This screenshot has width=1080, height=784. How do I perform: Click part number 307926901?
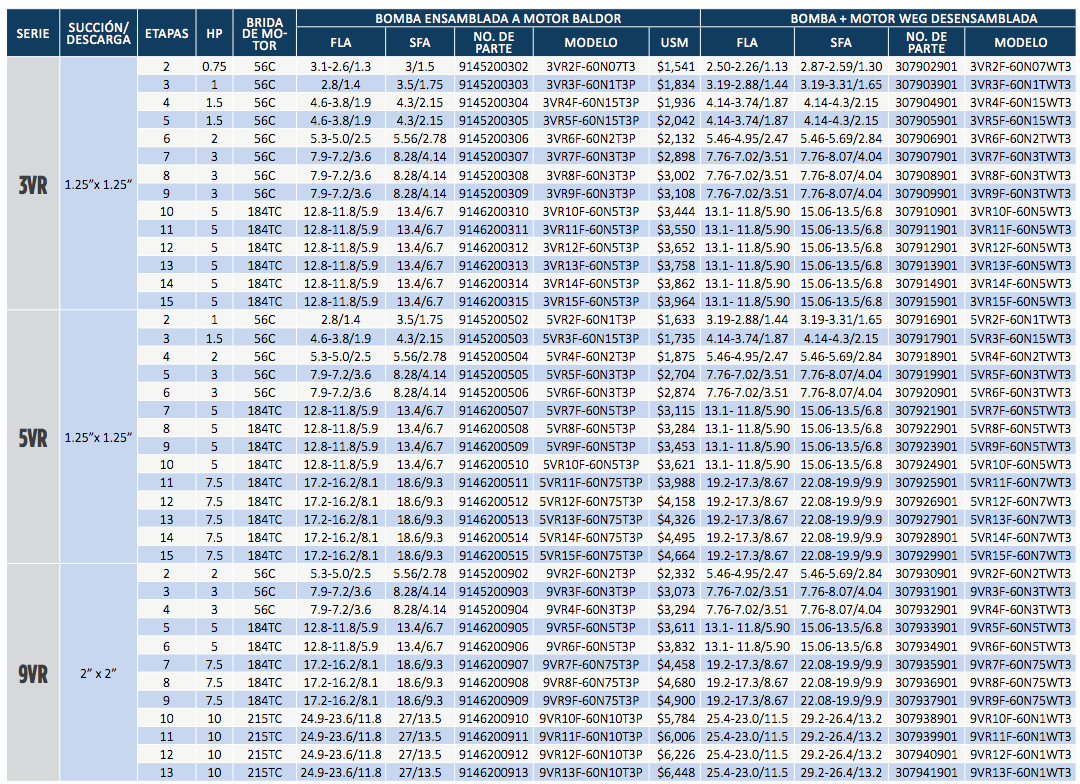(926, 502)
